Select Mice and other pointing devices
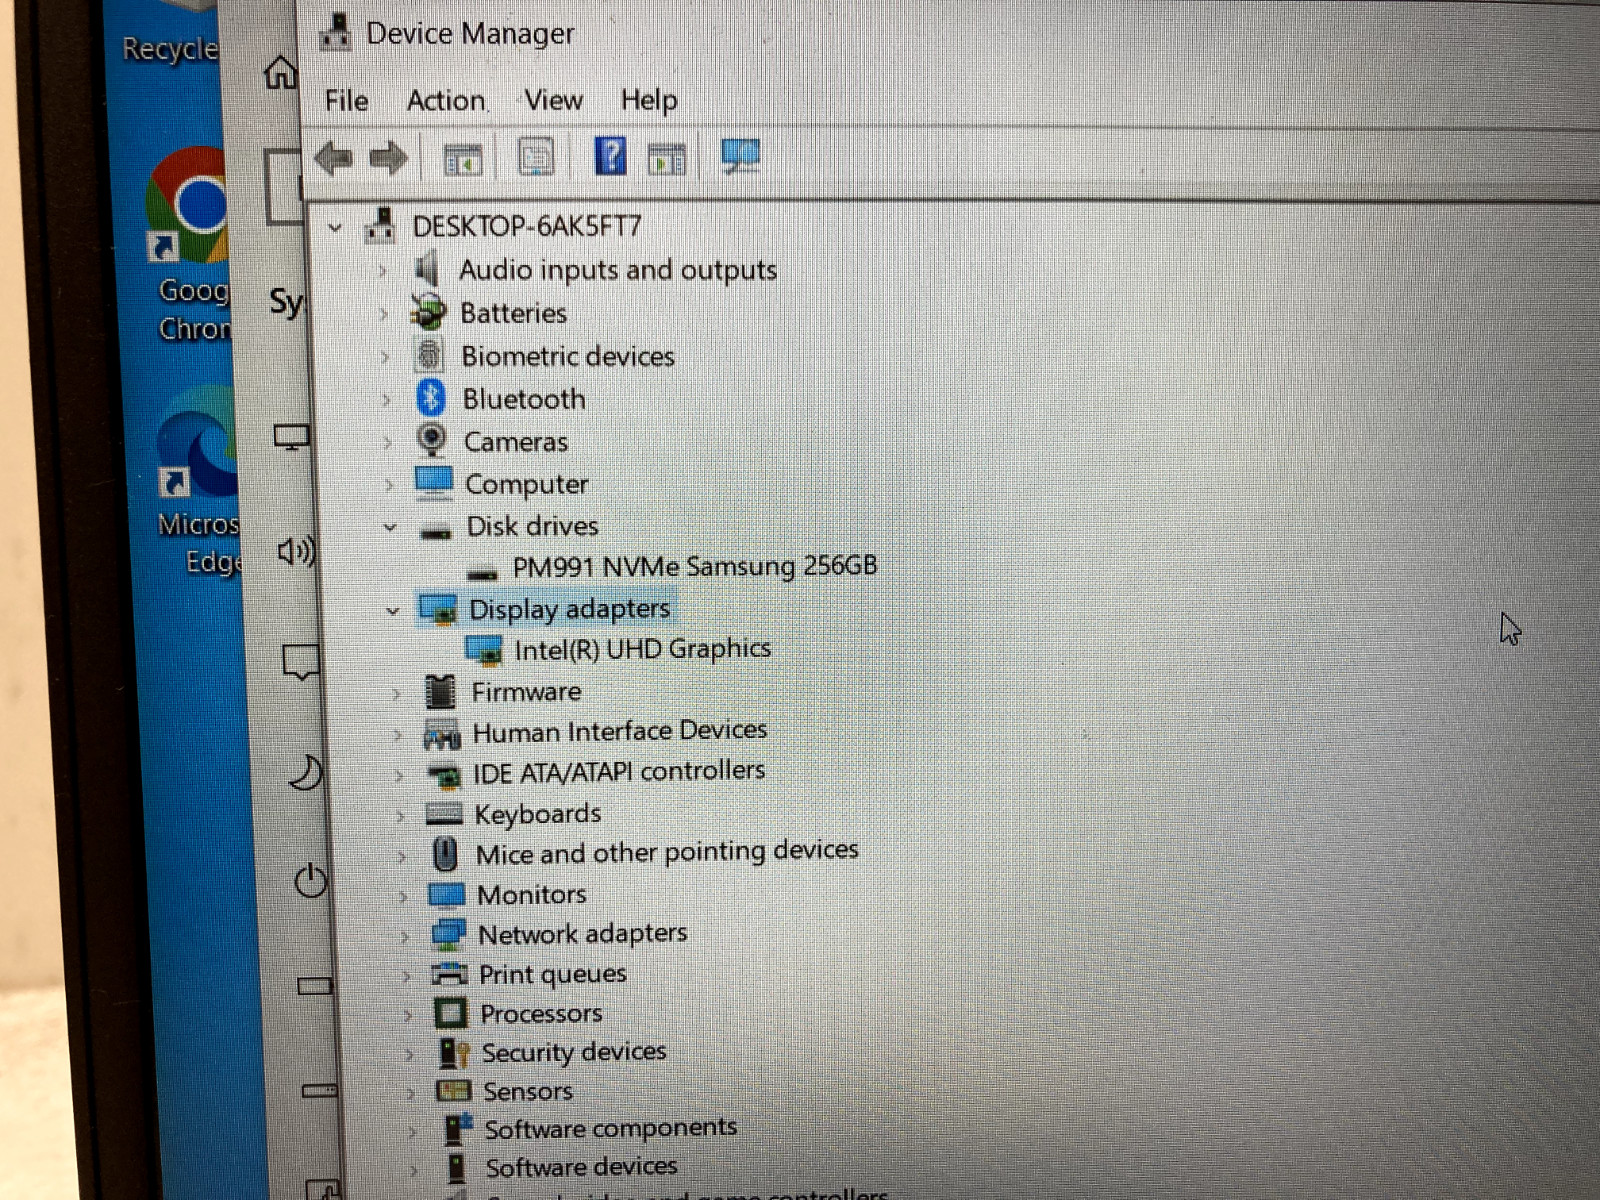This screenshot has height=1200, width=1600. [667, 853]
